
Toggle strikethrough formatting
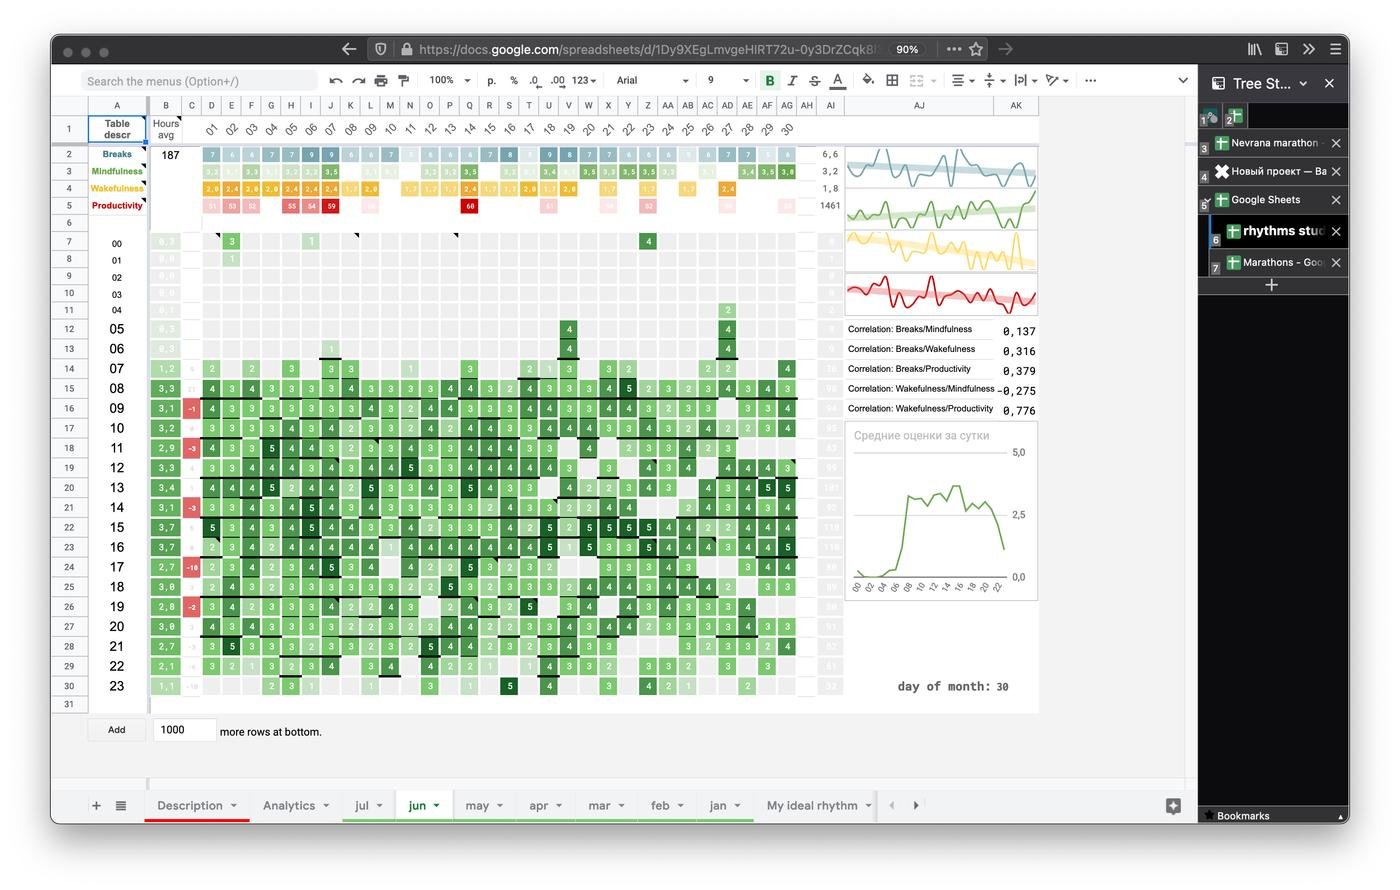tap(814, 81)
